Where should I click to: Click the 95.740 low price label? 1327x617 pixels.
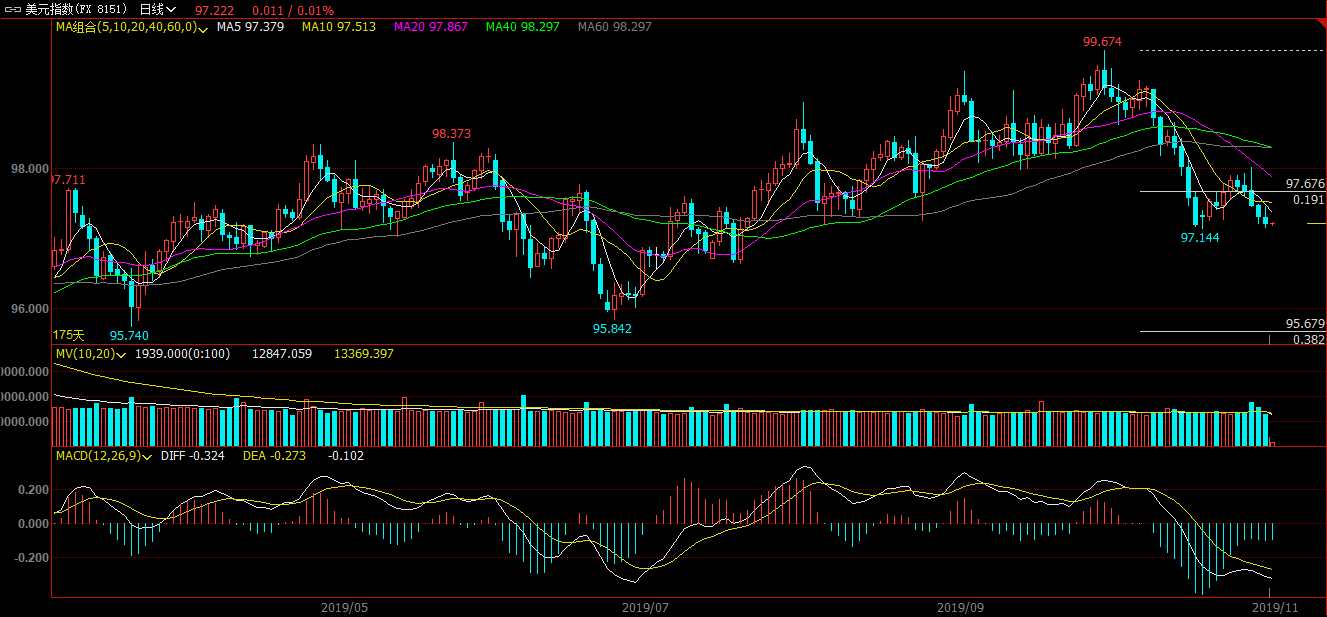click(x=129, y=335)
